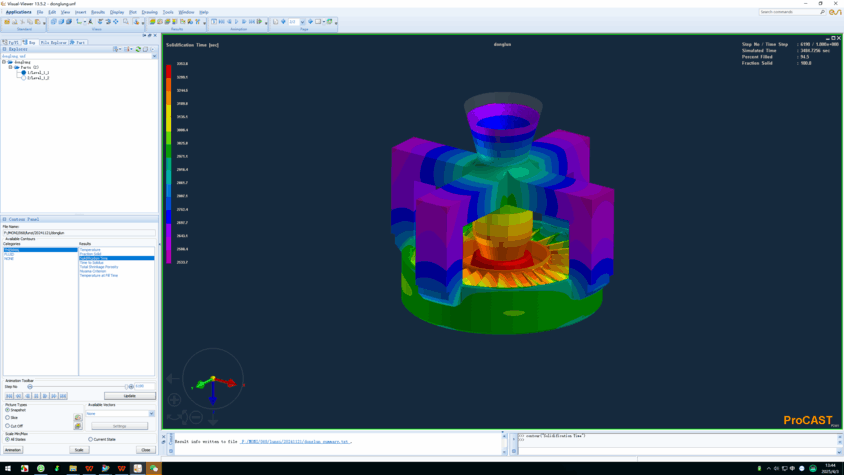Click the Update button
Image resolution: width=844 pixels, height=475 pixels.
tap(130, 396)
